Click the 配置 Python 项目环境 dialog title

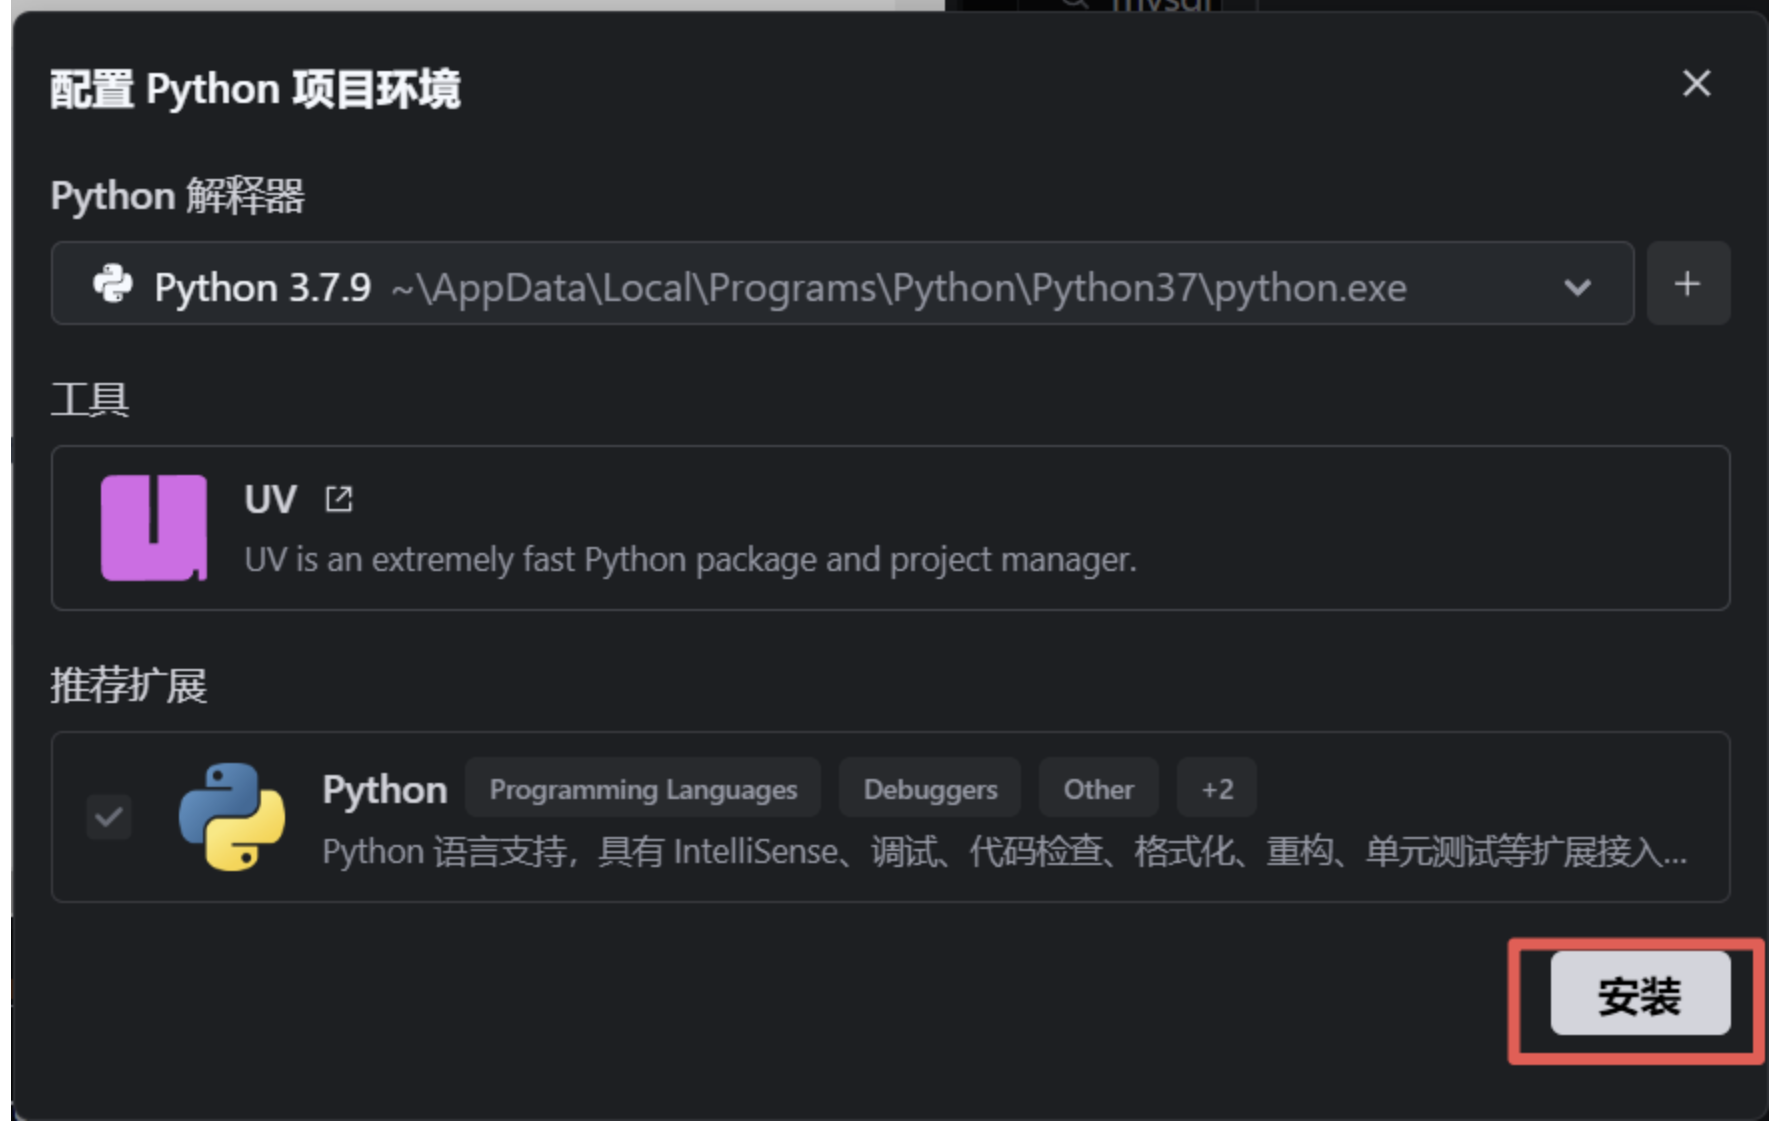tap(255, 90)
